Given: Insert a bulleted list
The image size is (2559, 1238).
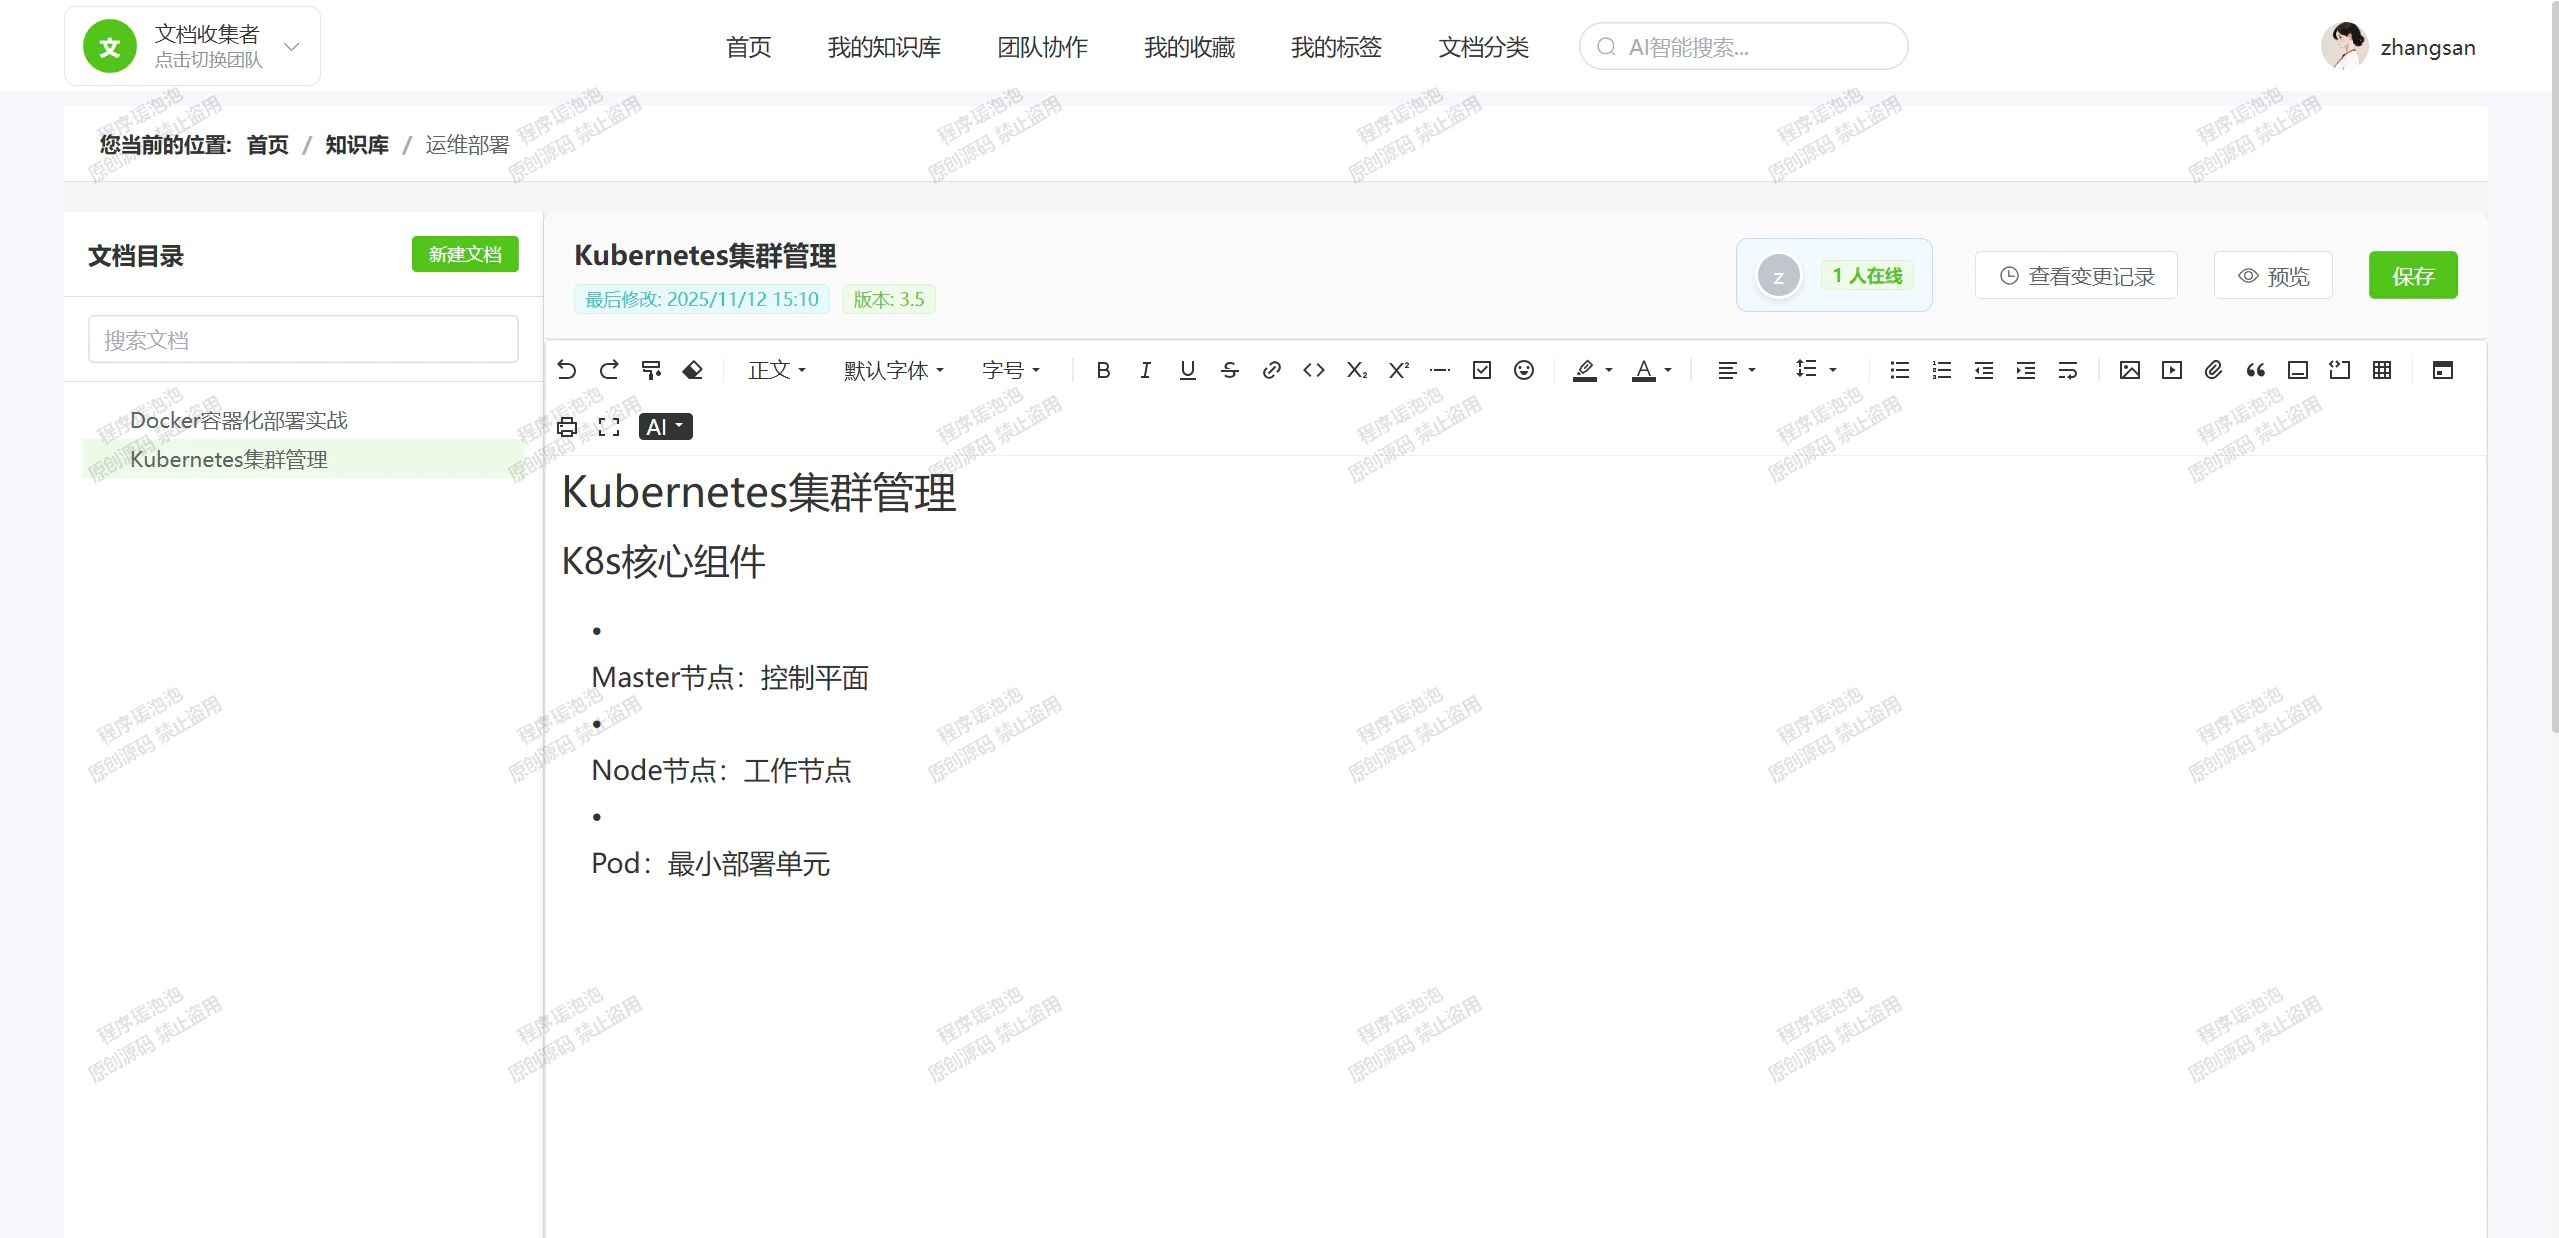Looking at the screenshot, I should pos(1900,370).
